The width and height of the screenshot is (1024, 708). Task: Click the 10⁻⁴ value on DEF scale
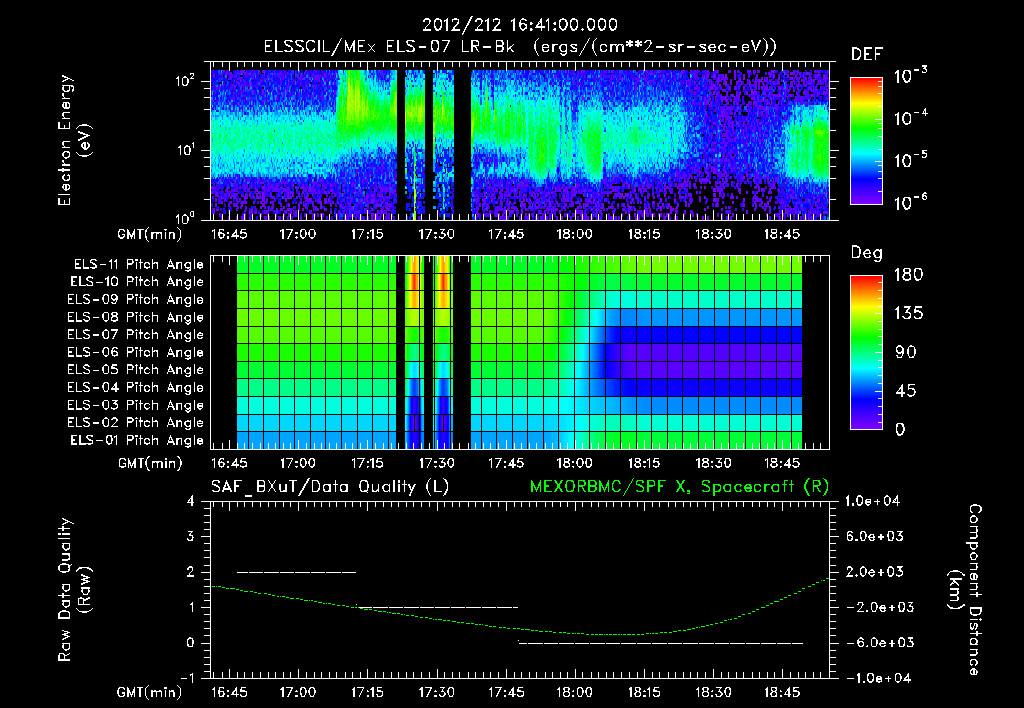[x=910, y=118]
